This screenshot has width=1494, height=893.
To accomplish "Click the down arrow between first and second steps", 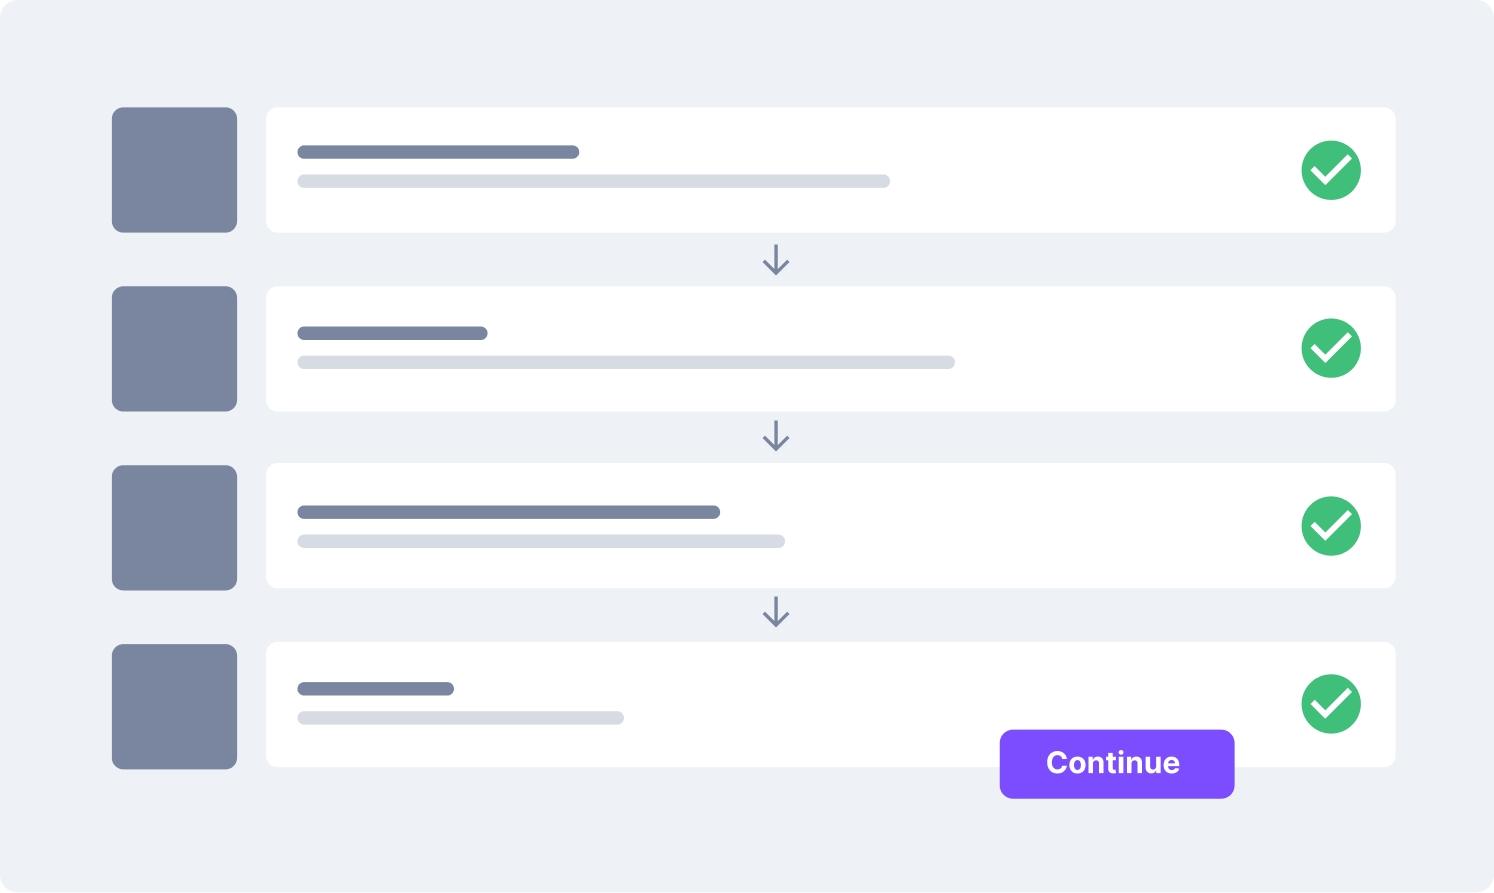I will (776, 260).
